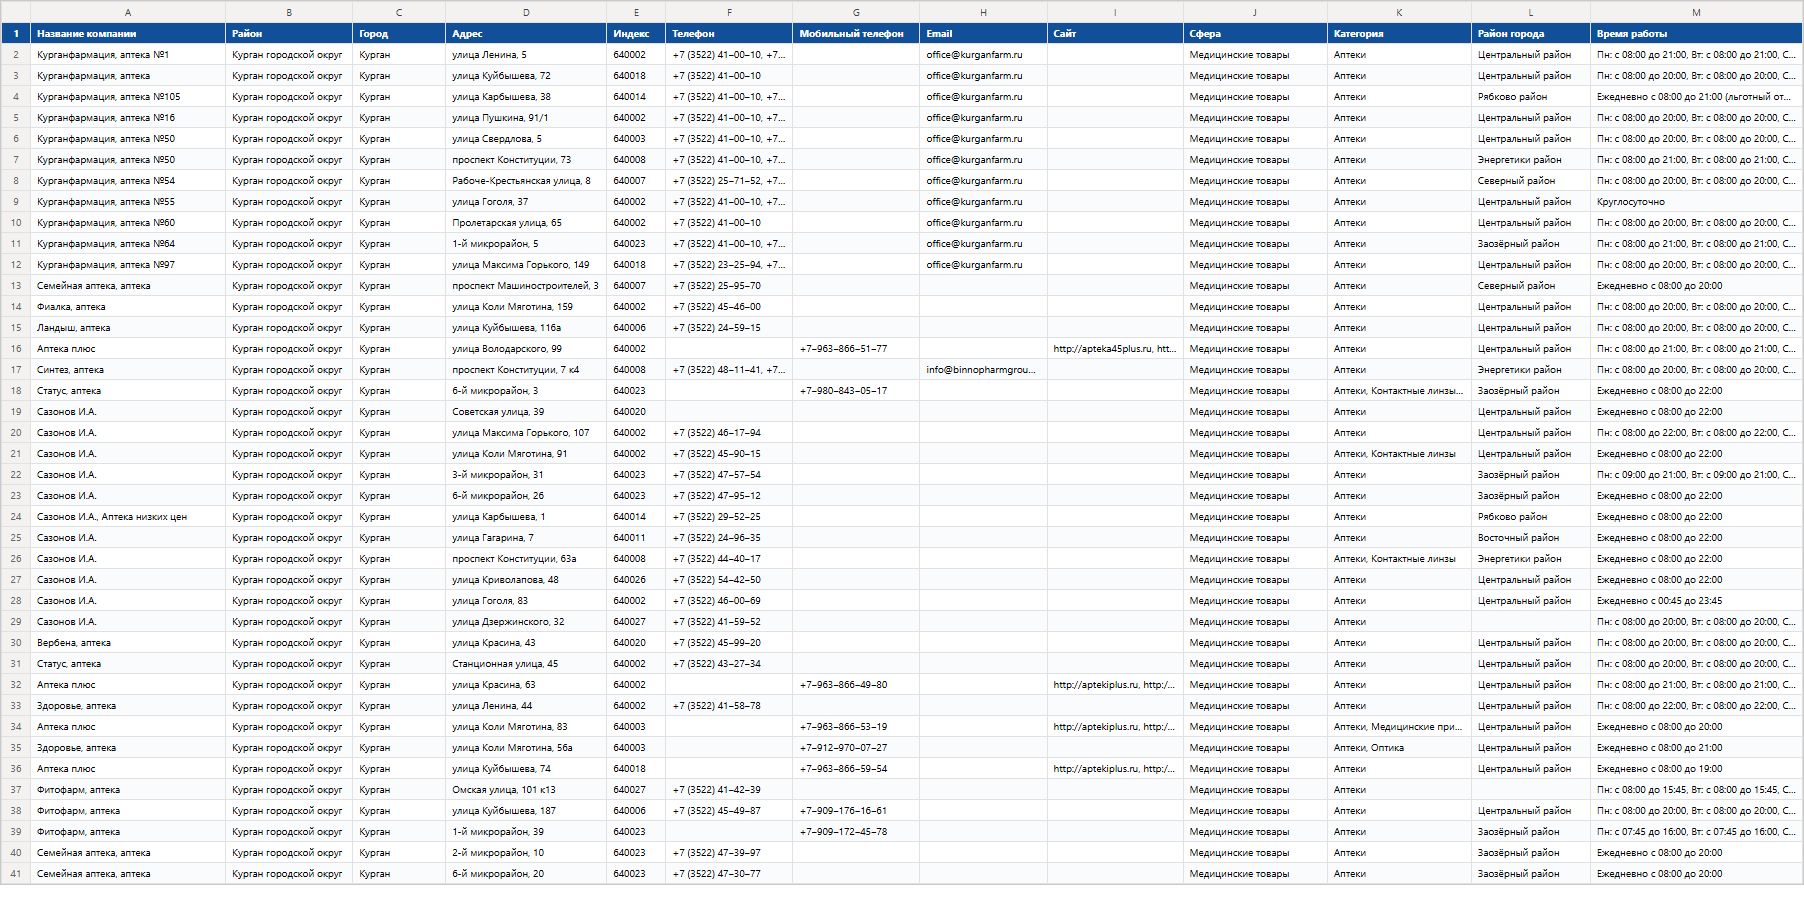Viewport: 1804px width, 902px height.
Task: Click the 'Сфера' header cell
Action: (x=1255, y=33)
